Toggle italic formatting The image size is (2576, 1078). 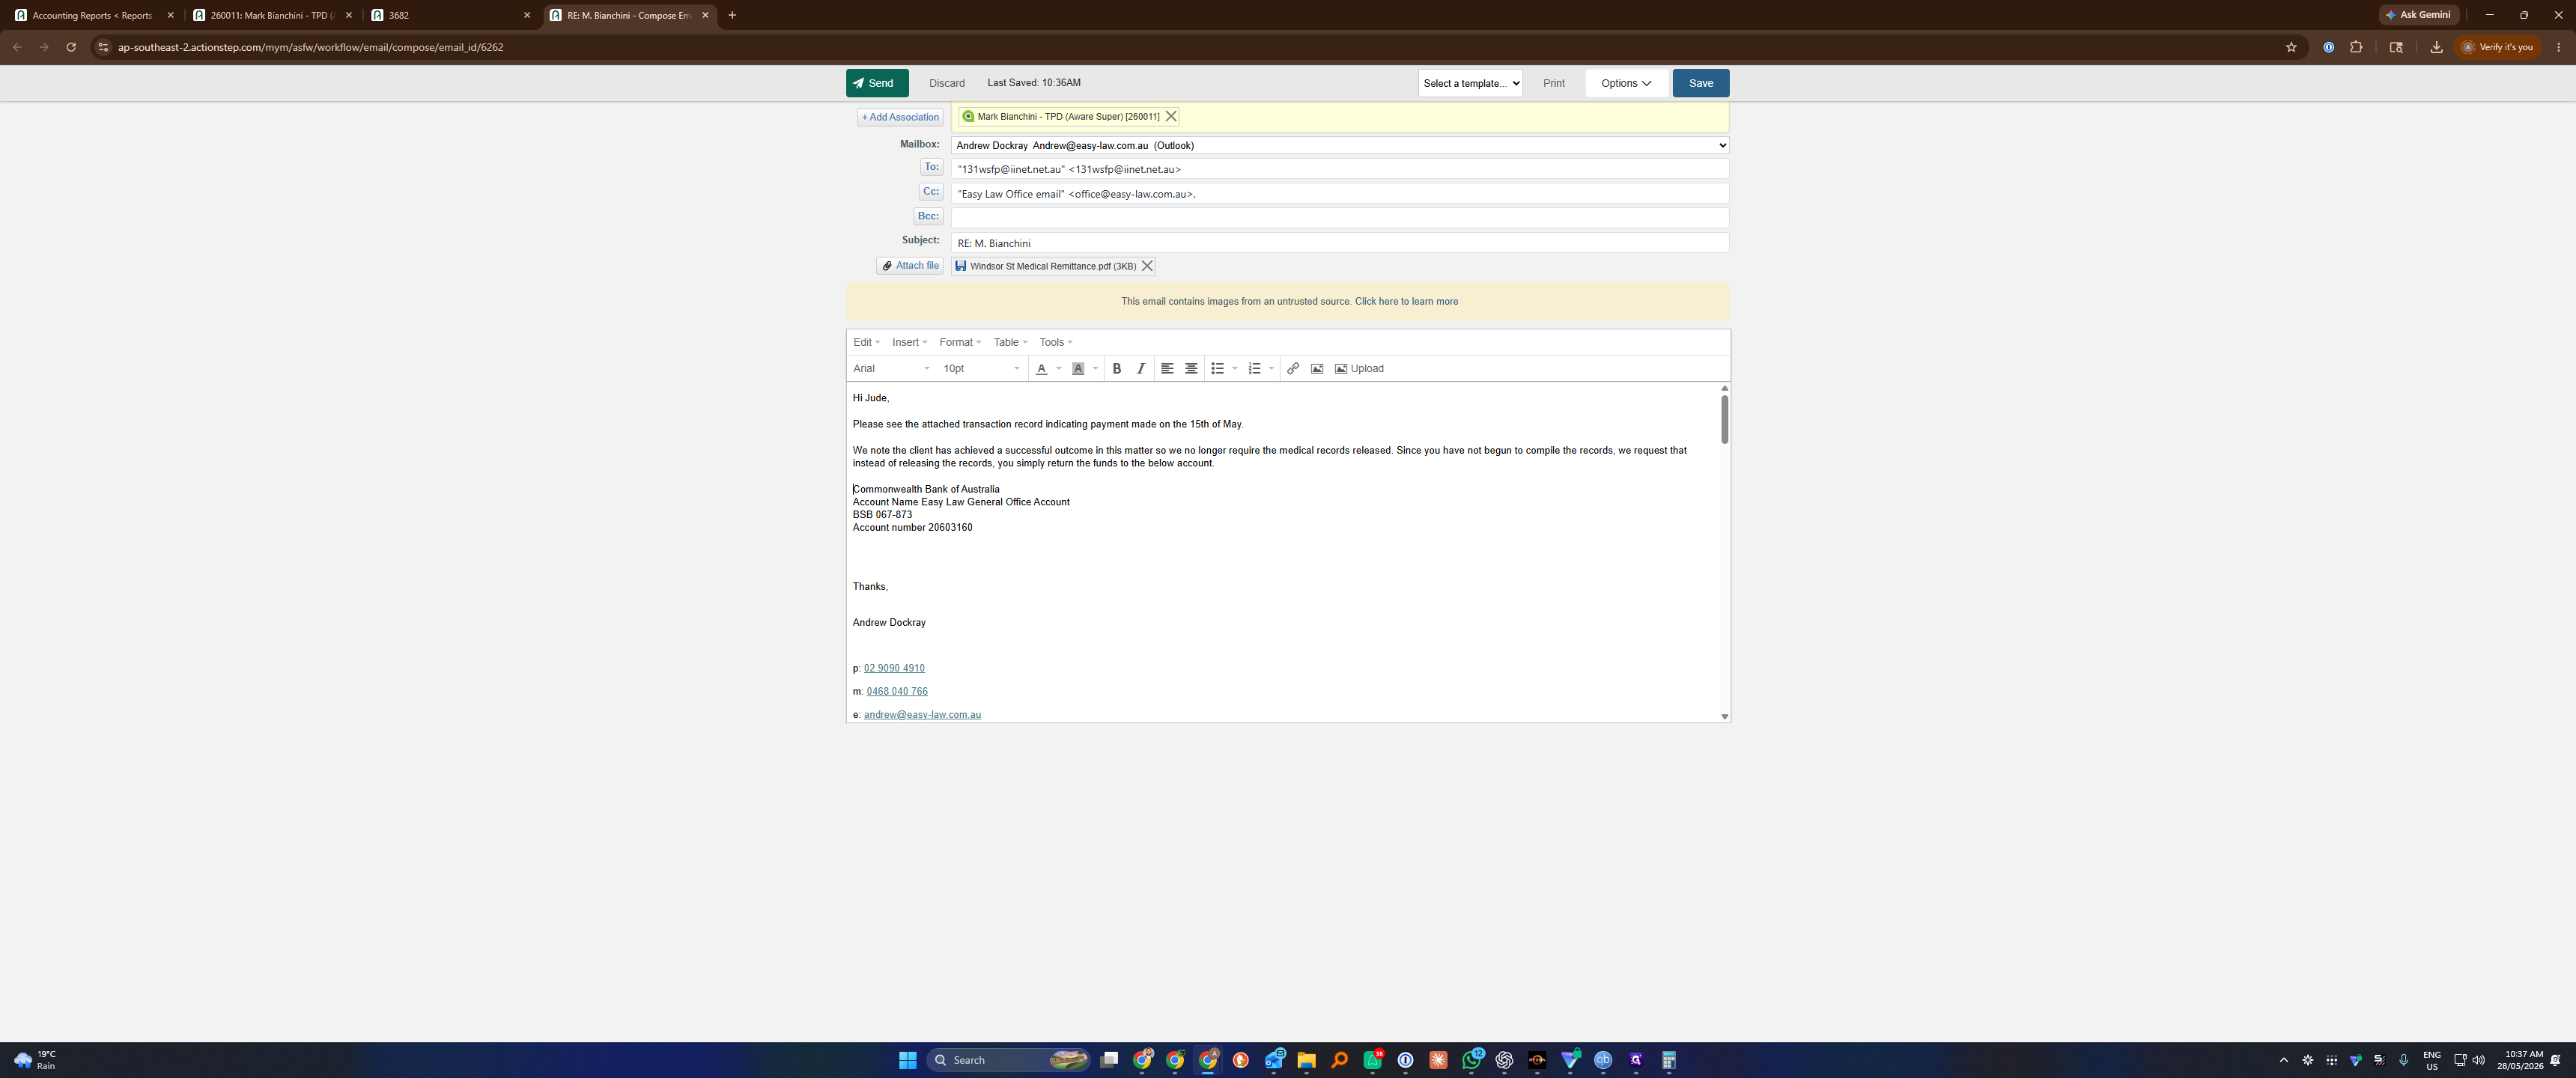pos(1140,369)
